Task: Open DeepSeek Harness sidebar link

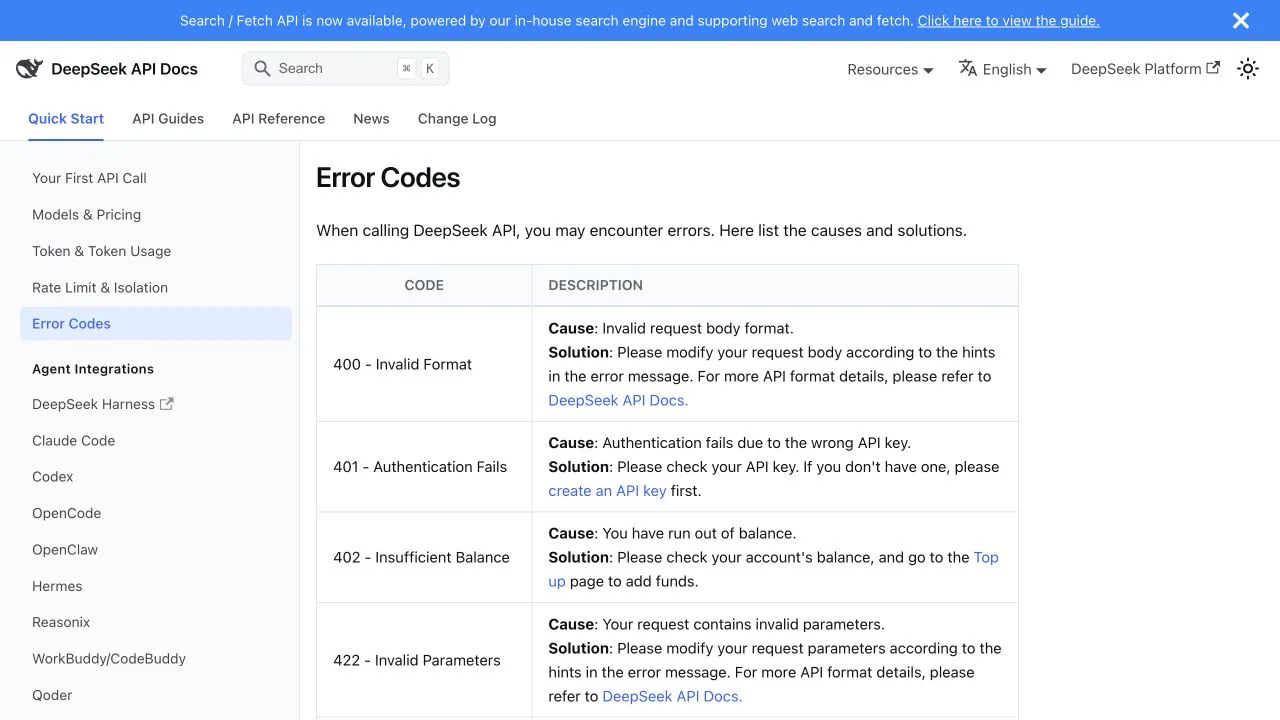Action: pyautogui.click(x=156, y=404)
